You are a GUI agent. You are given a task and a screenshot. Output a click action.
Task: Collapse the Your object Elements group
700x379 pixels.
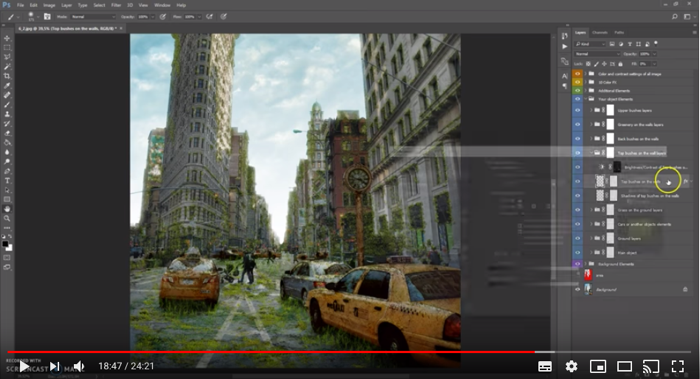click(x=586, y=99)
